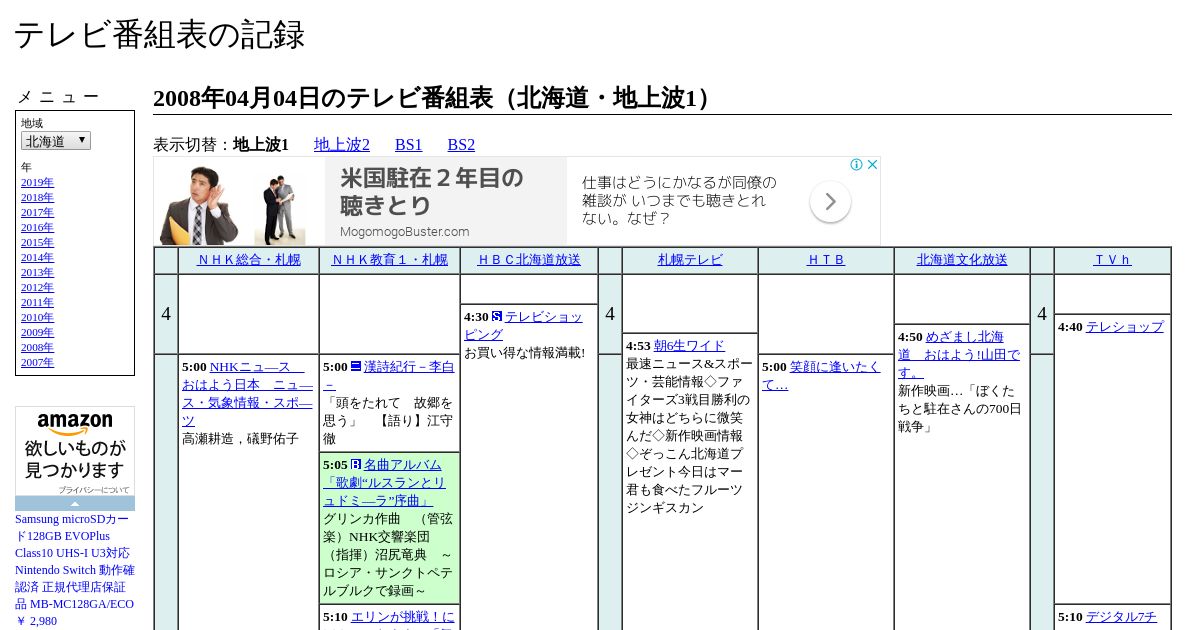Image resolution: width=1200 pixels, height=630 pixels.
Task: Open the テレビショッピング program link
Action: [x=523, y=326]
